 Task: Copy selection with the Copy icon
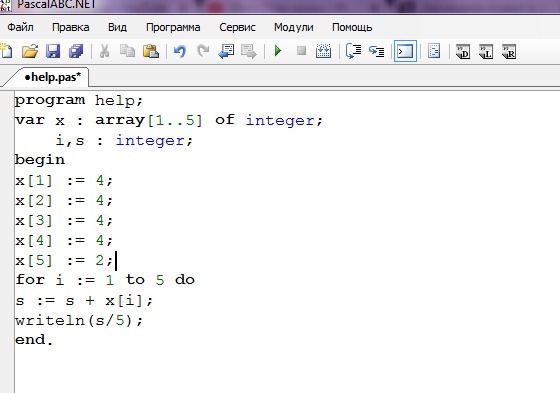coord(128,51)
